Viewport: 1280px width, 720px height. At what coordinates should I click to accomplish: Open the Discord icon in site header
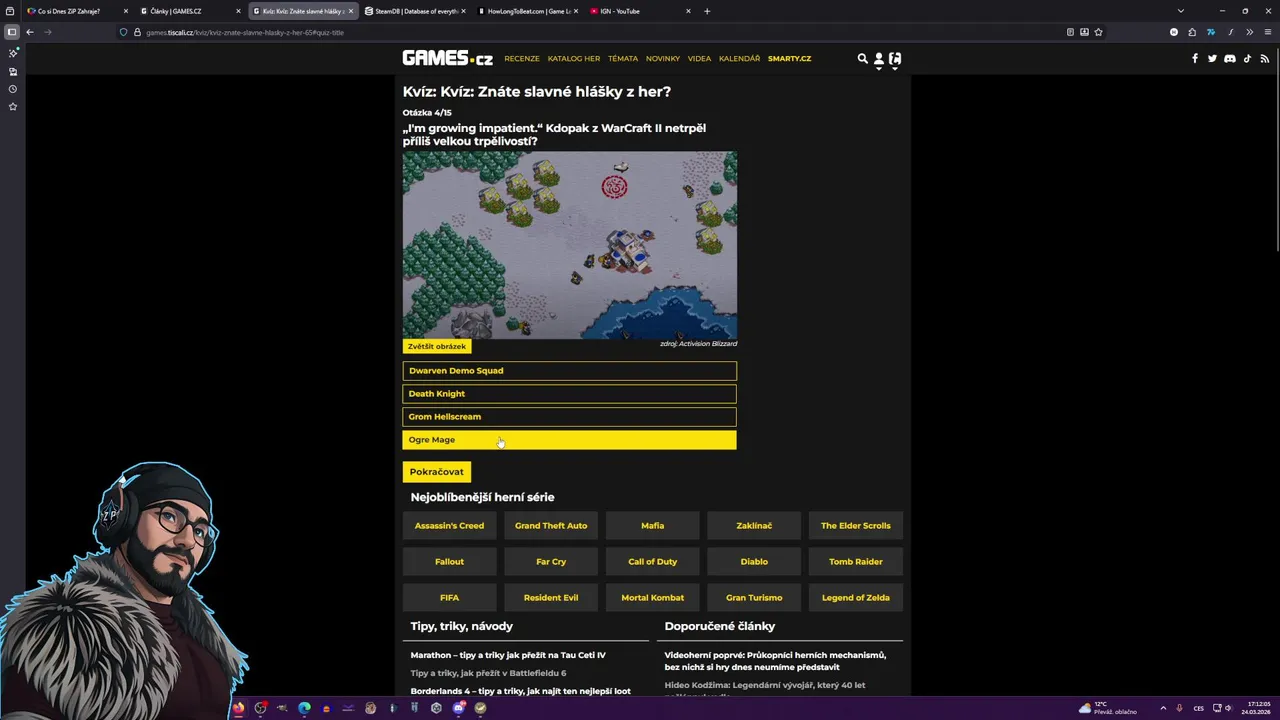[1230, 59]
